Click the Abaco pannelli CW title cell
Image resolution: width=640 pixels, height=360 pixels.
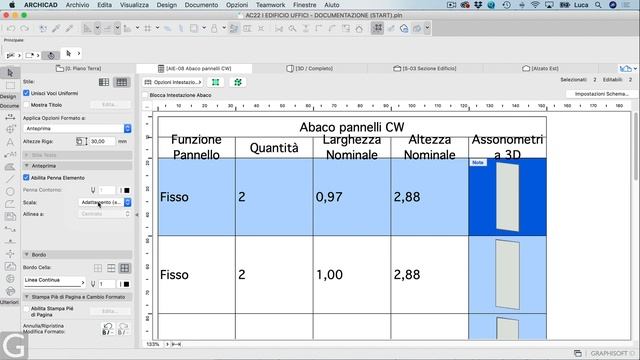coord(352,127)
